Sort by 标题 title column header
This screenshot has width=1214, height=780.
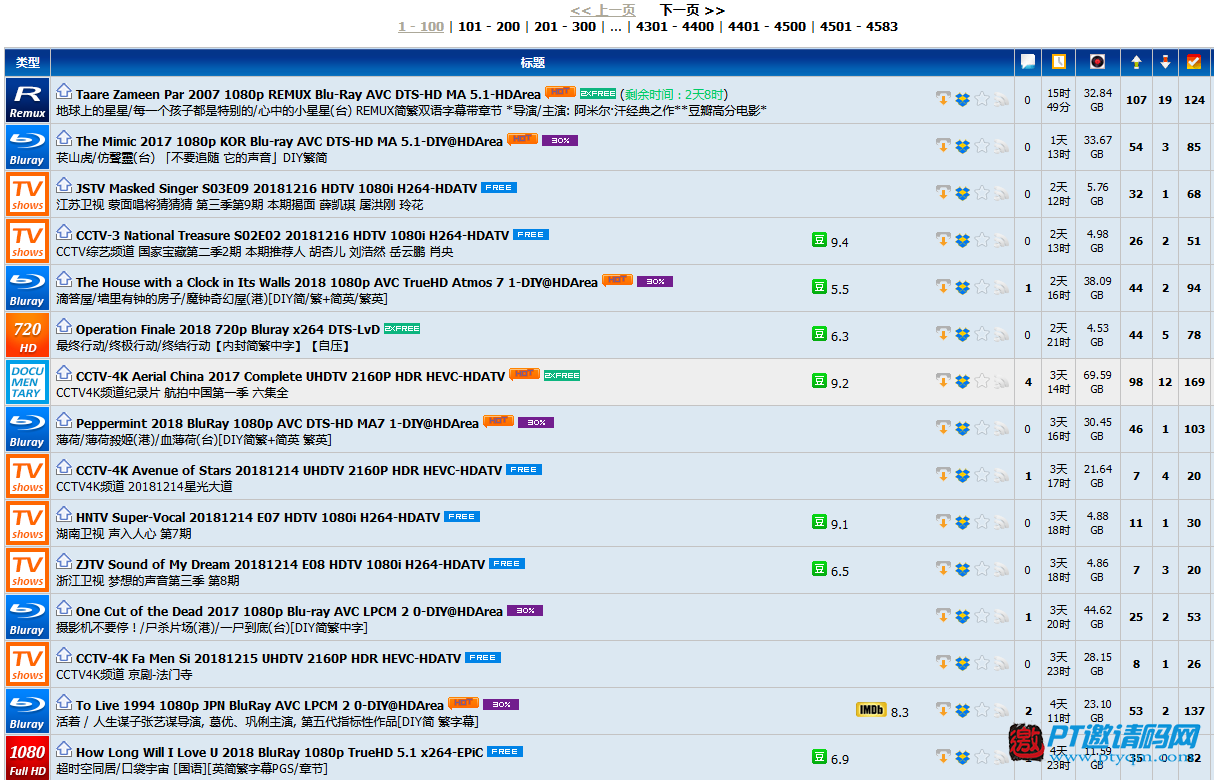coord(533,62)
